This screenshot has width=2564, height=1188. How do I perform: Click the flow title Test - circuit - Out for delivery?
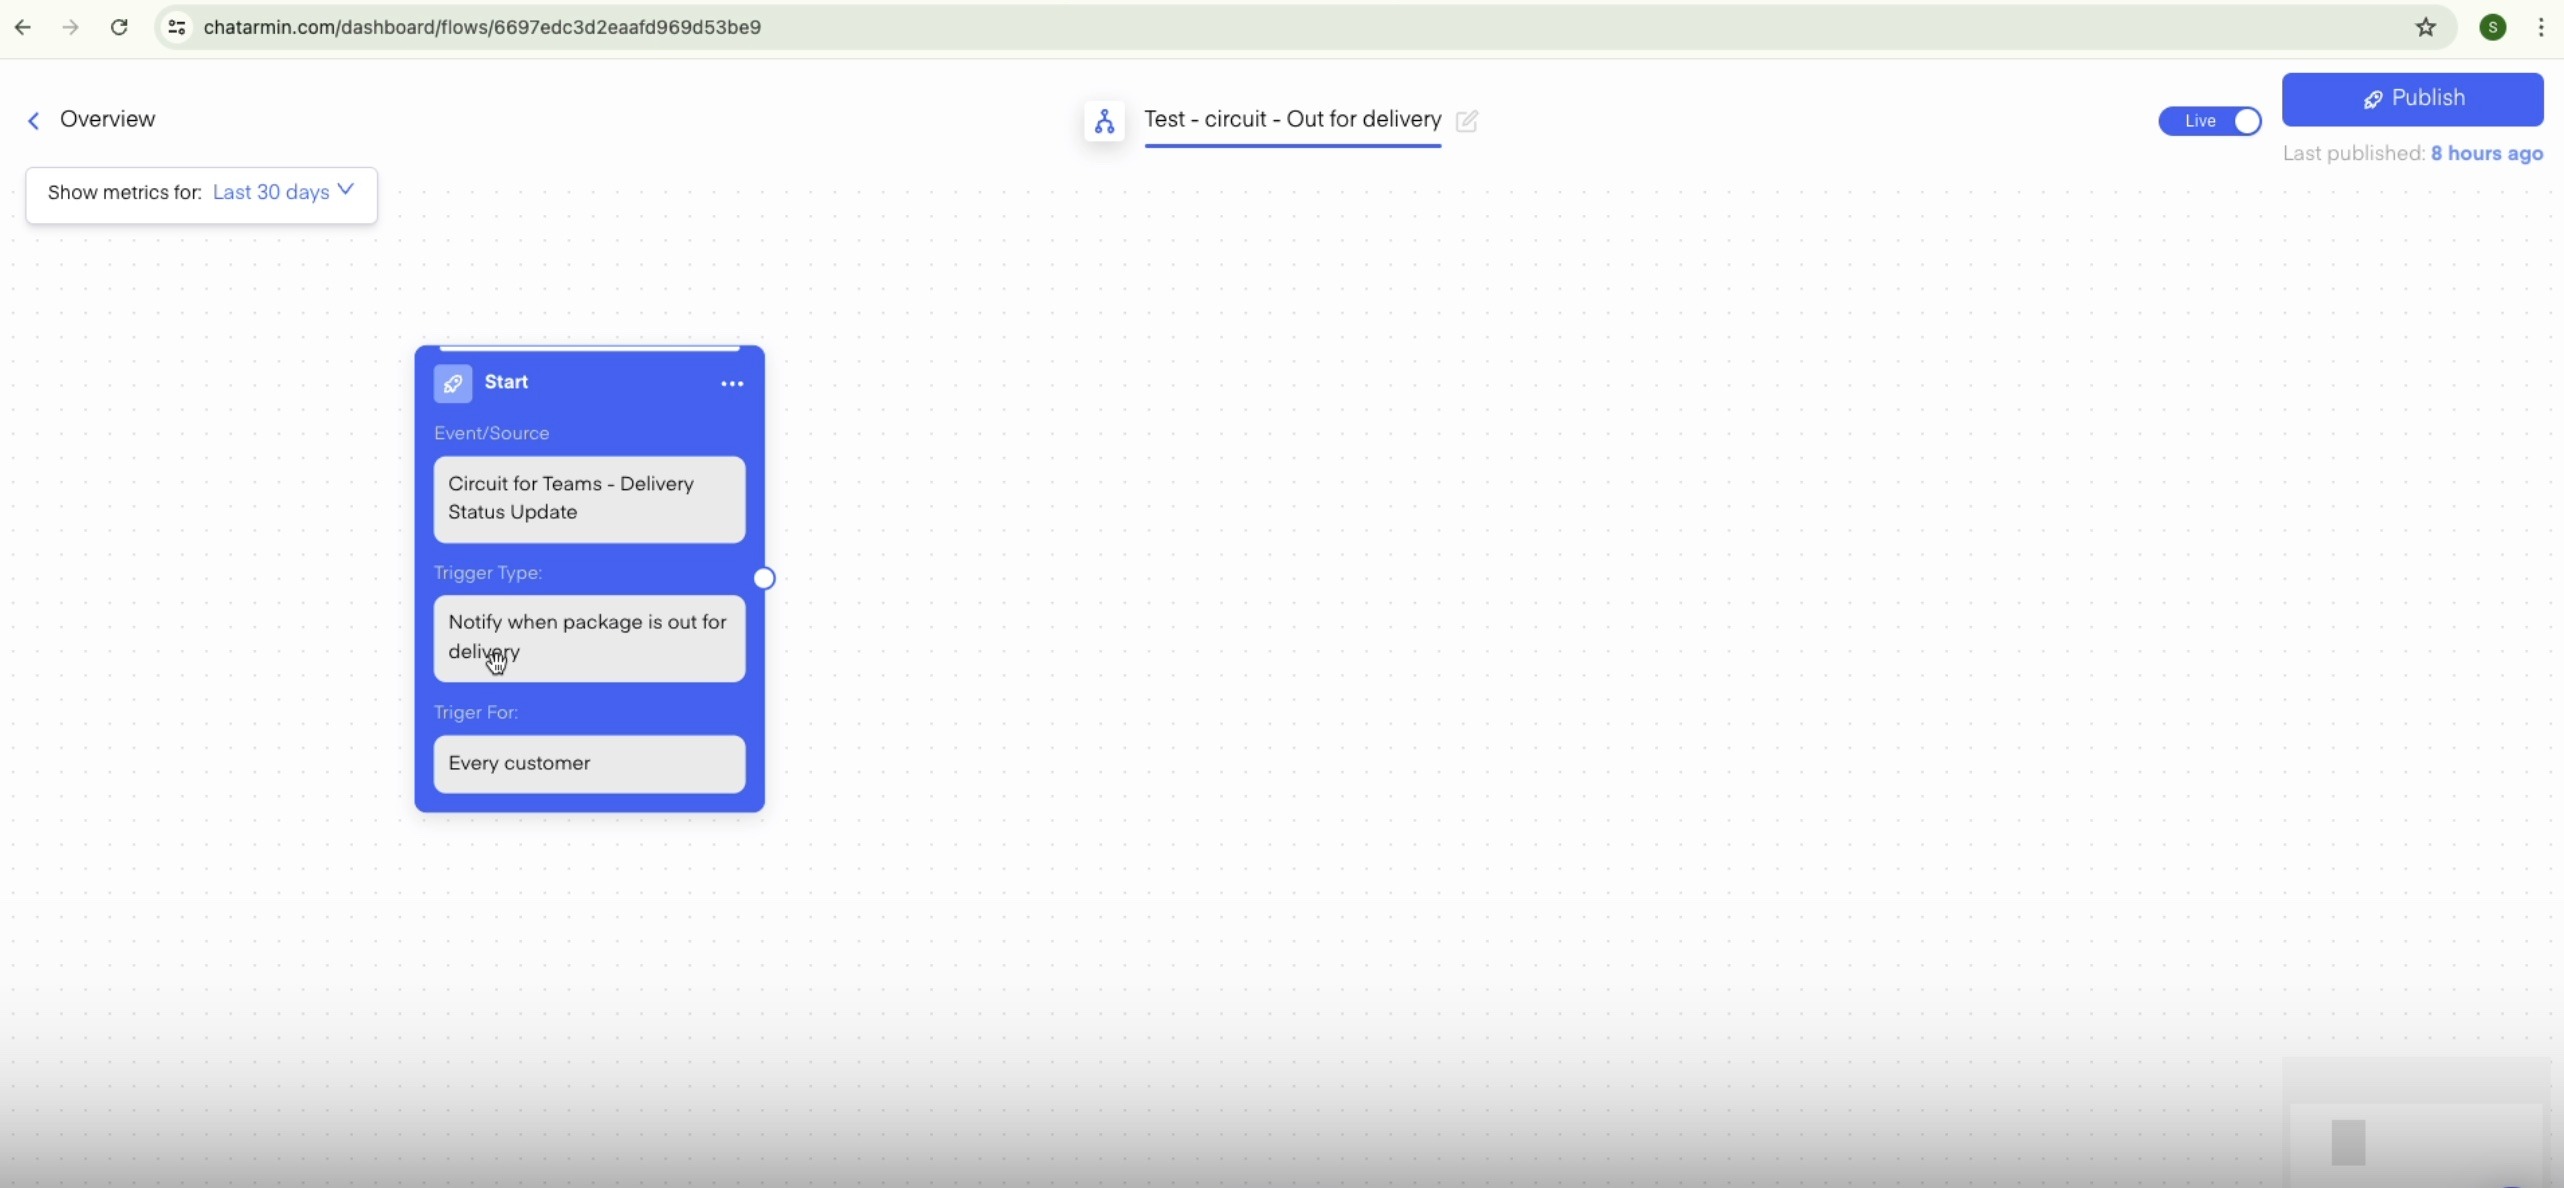pyautogui.click(x=1292, y=119)
